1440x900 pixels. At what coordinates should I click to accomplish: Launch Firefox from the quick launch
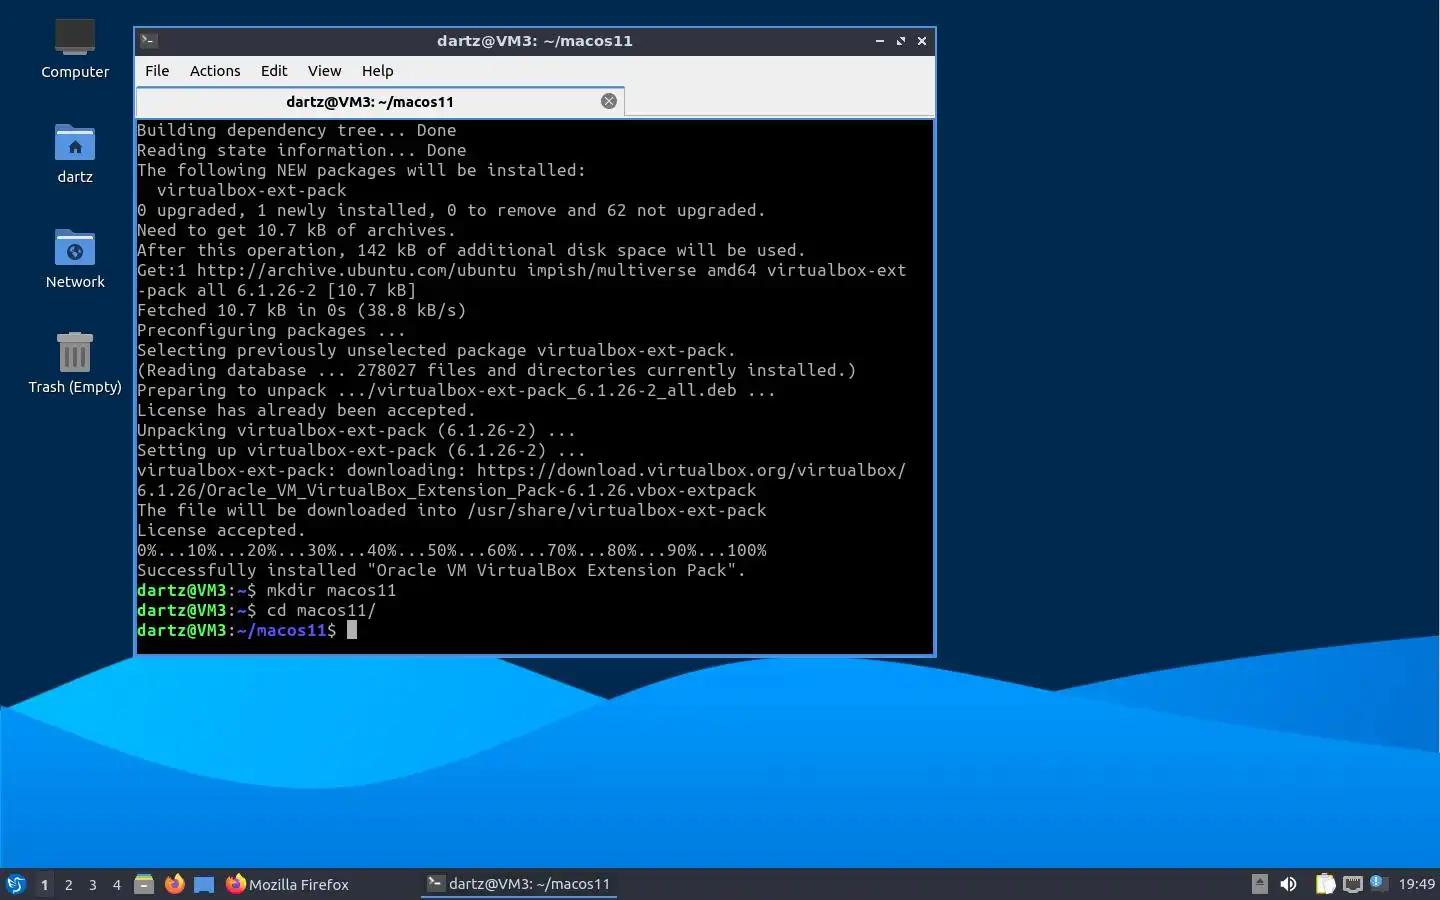coord(174,884)
